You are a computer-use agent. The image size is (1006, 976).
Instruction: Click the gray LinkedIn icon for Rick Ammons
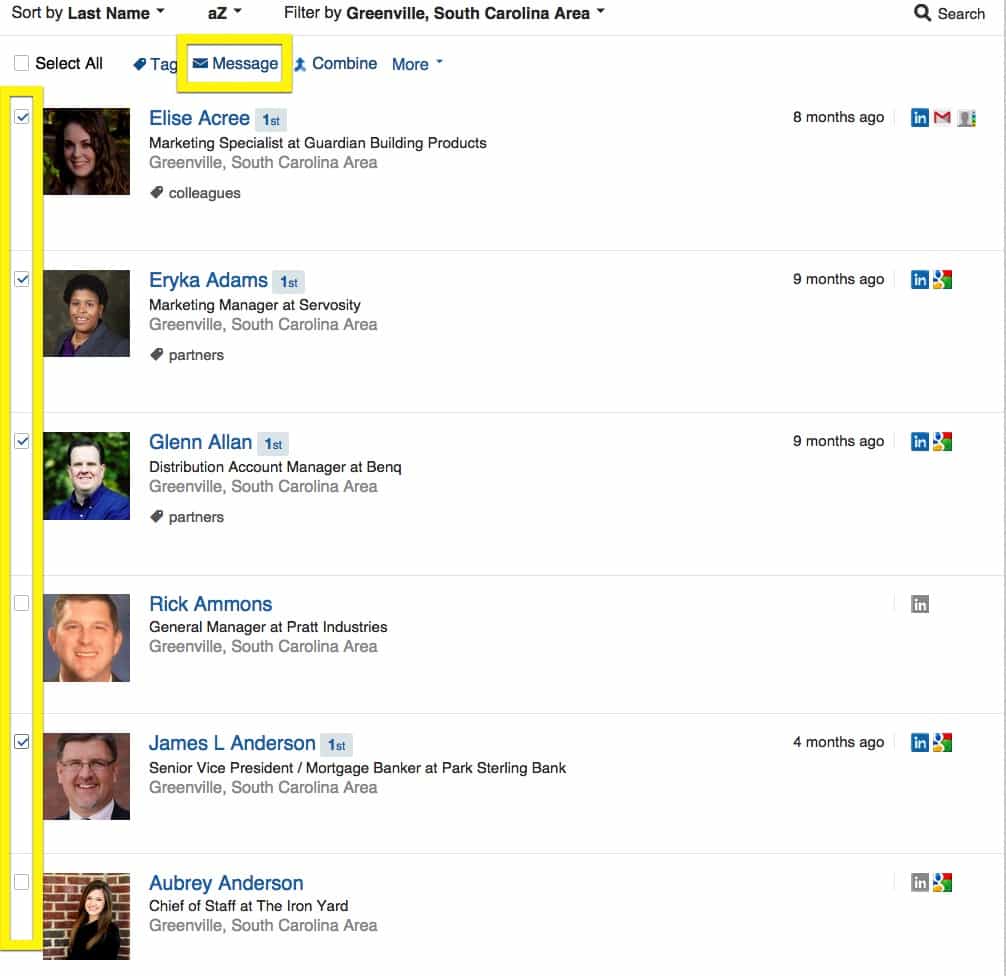[919, 604]
